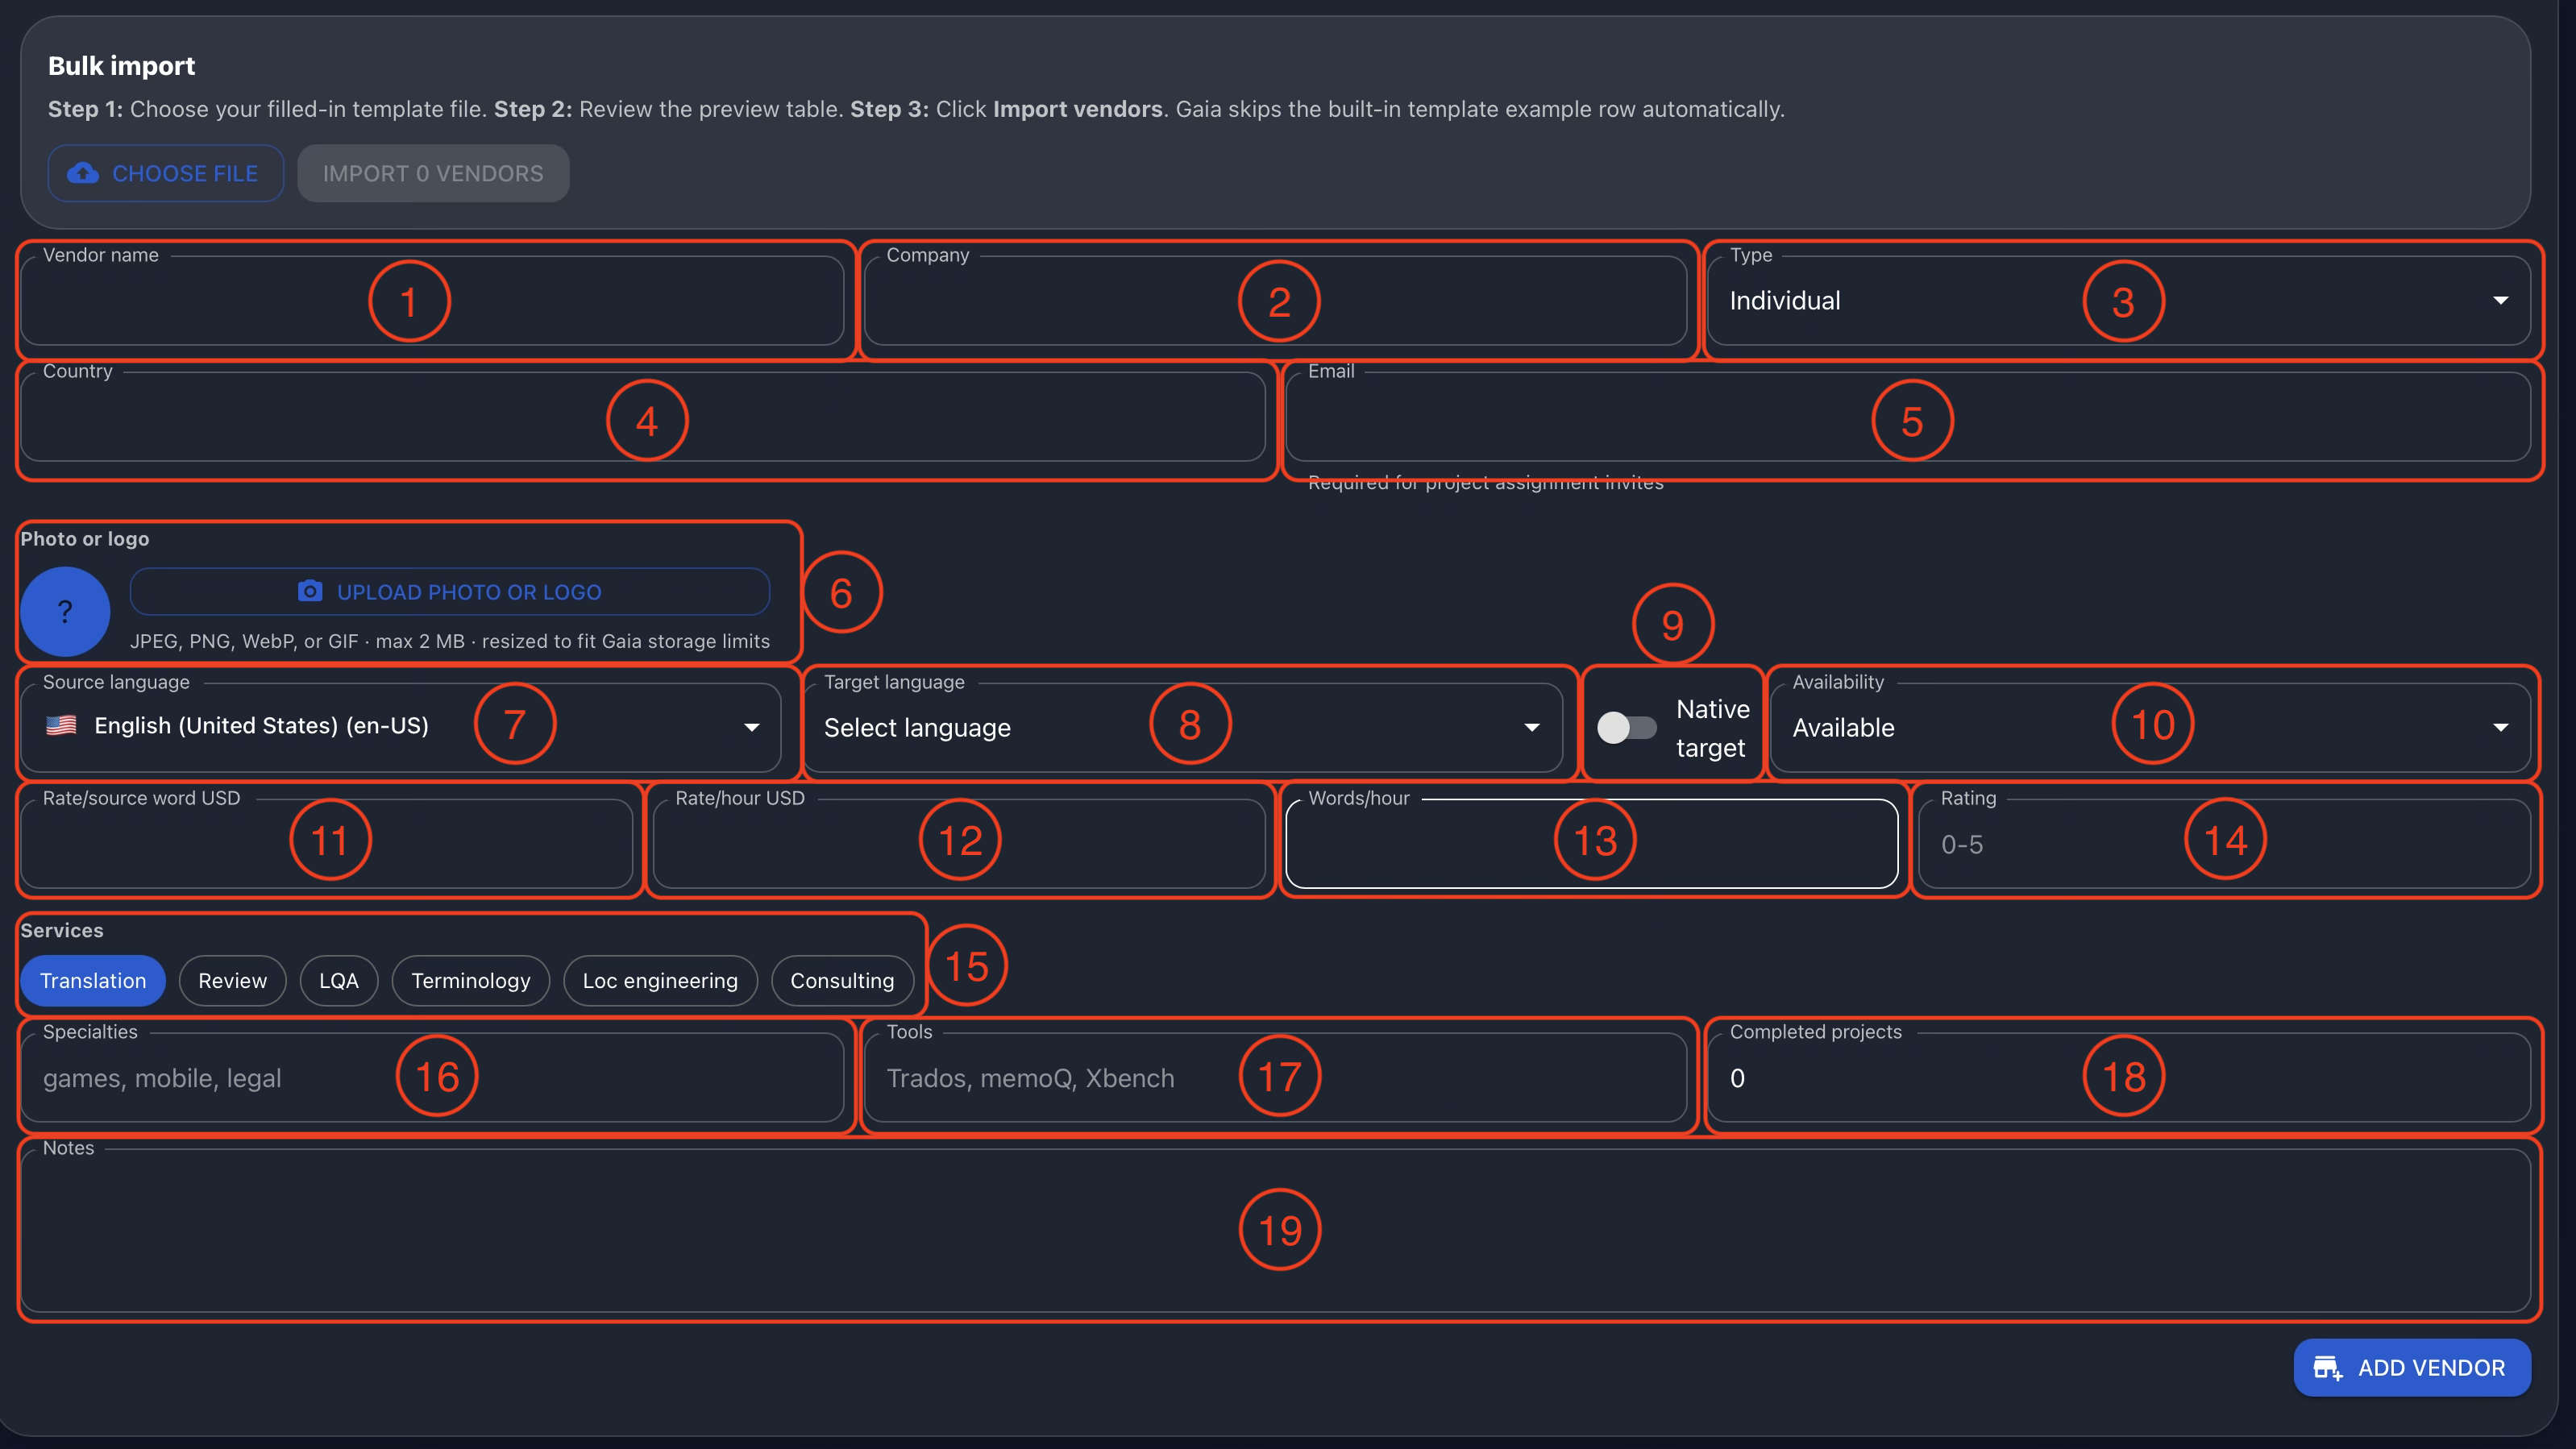Click the question mark avatar placeholder
This screenshot has width=2576, height=1449.
click(x=65, y=611)
